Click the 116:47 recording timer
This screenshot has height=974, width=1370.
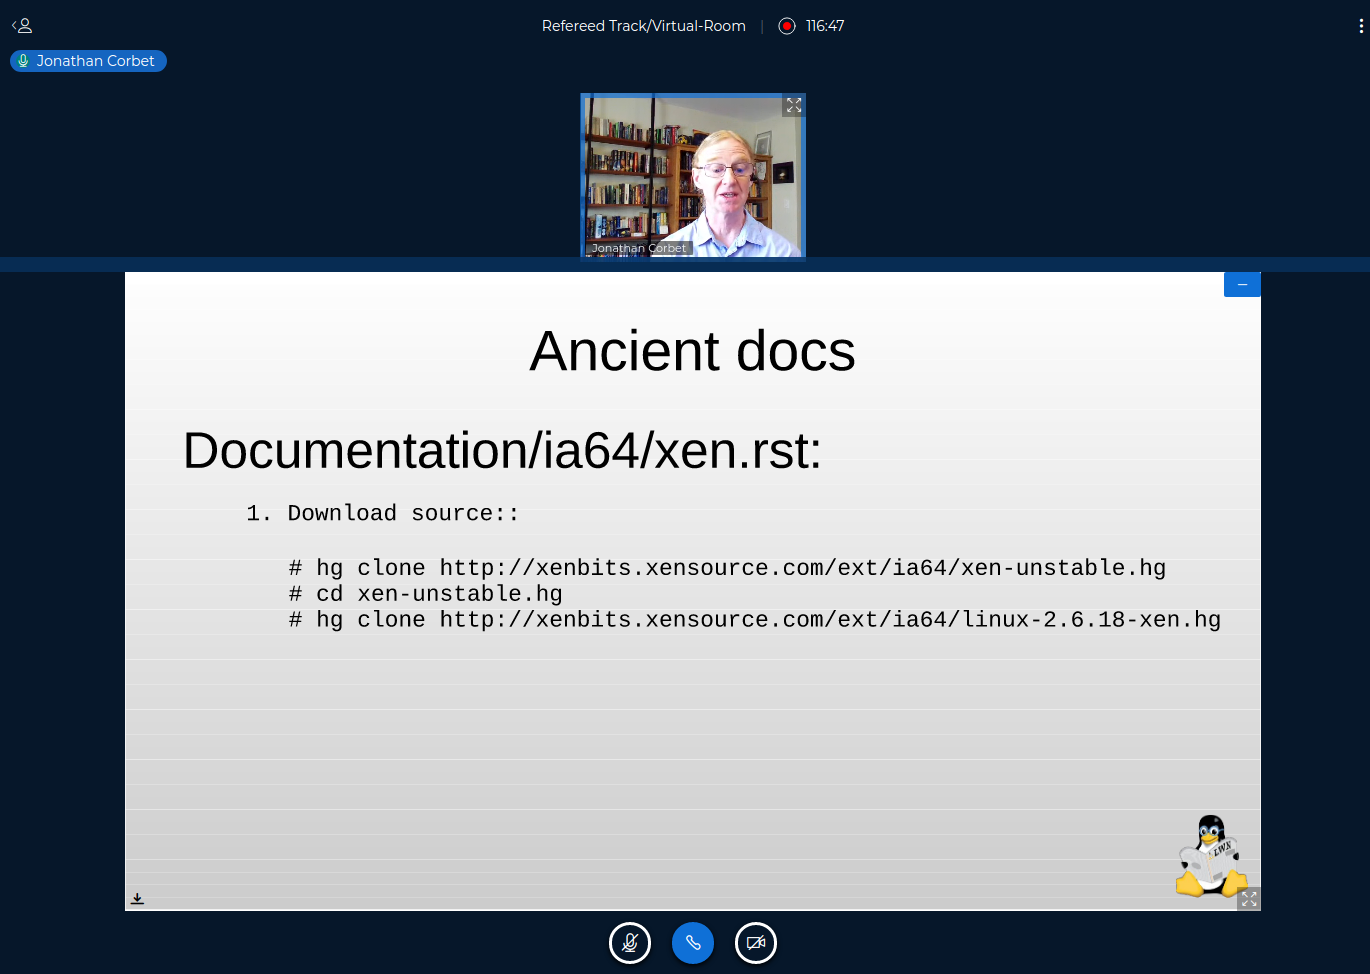point(825,26)
